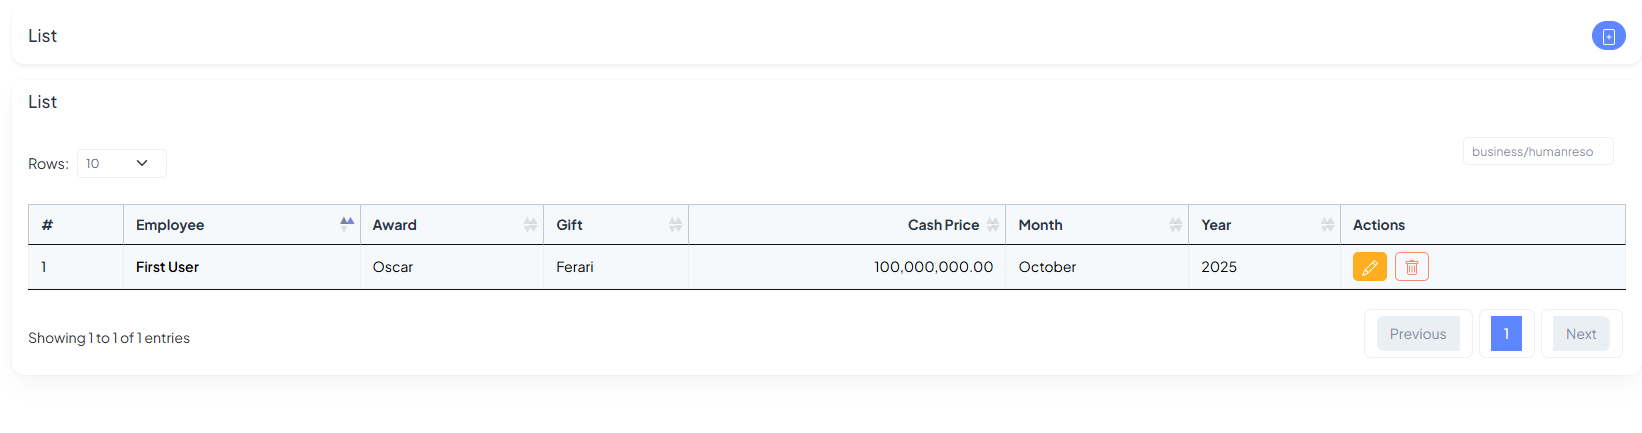This screenshot has height=433, width=1642.
Task: Click the Award column sort arrows
Action: pyautogui.click(x=530, y=225)
